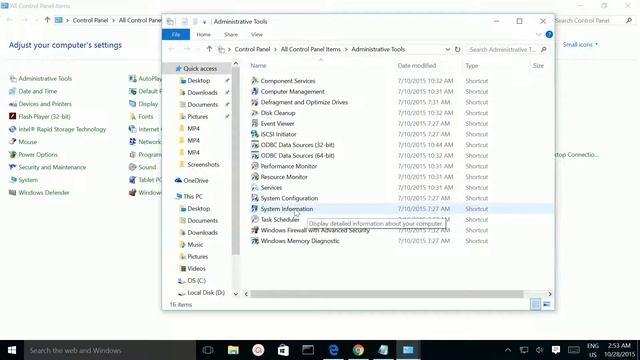Select Performance Monitor shortcut icon
Screen dimensions: 640x360
tap(255, 166)
